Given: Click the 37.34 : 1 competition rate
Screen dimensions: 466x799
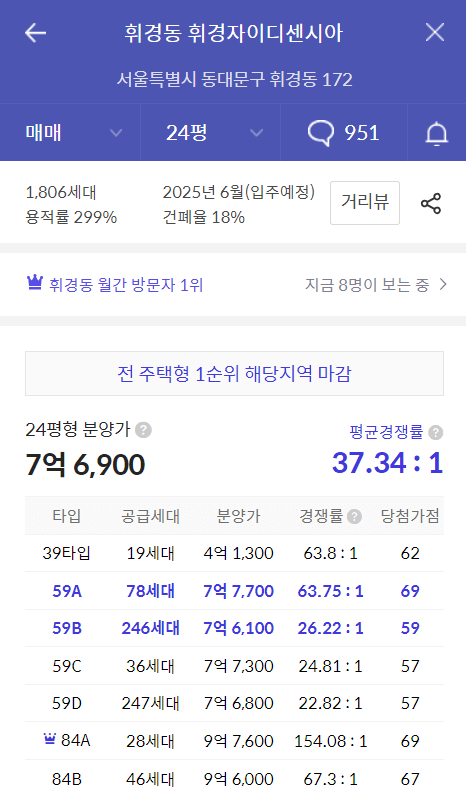Looking at the screenshot, I should (x=388, y=463).
